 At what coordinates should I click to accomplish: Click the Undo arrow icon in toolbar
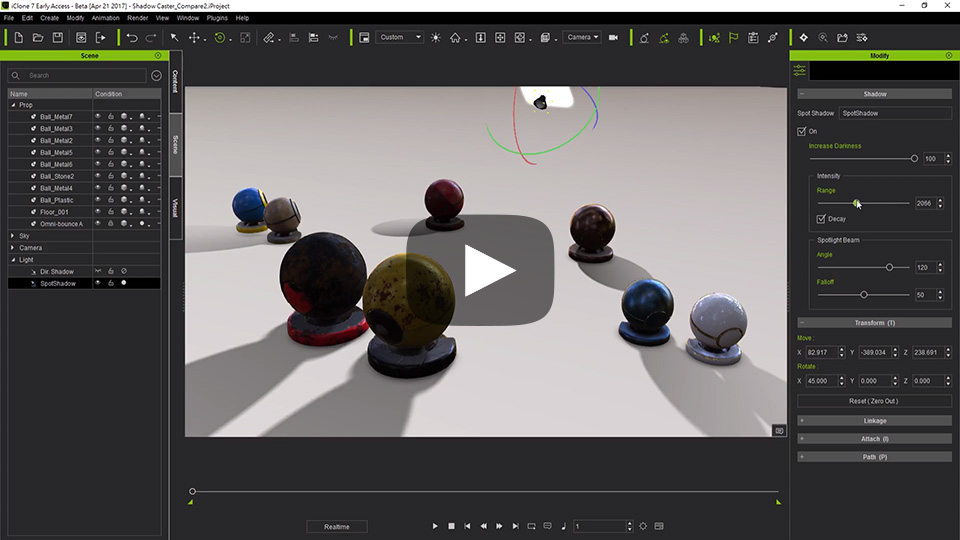click(132, 38)
